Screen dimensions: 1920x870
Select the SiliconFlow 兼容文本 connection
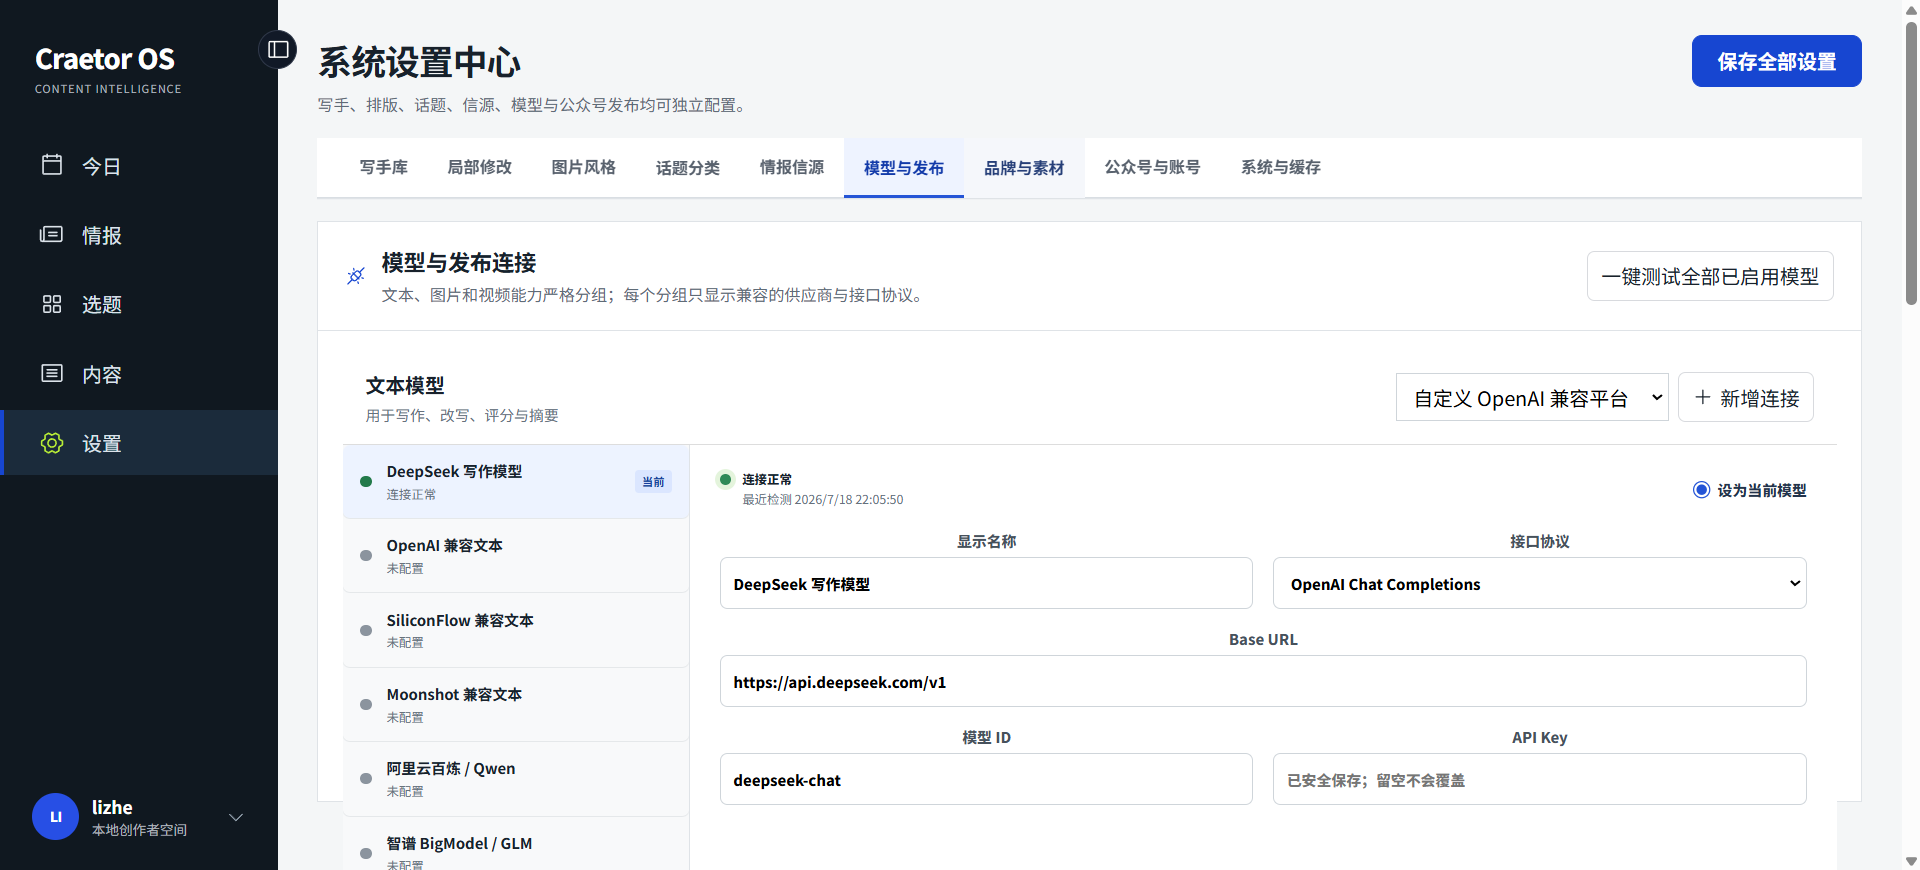516,630
